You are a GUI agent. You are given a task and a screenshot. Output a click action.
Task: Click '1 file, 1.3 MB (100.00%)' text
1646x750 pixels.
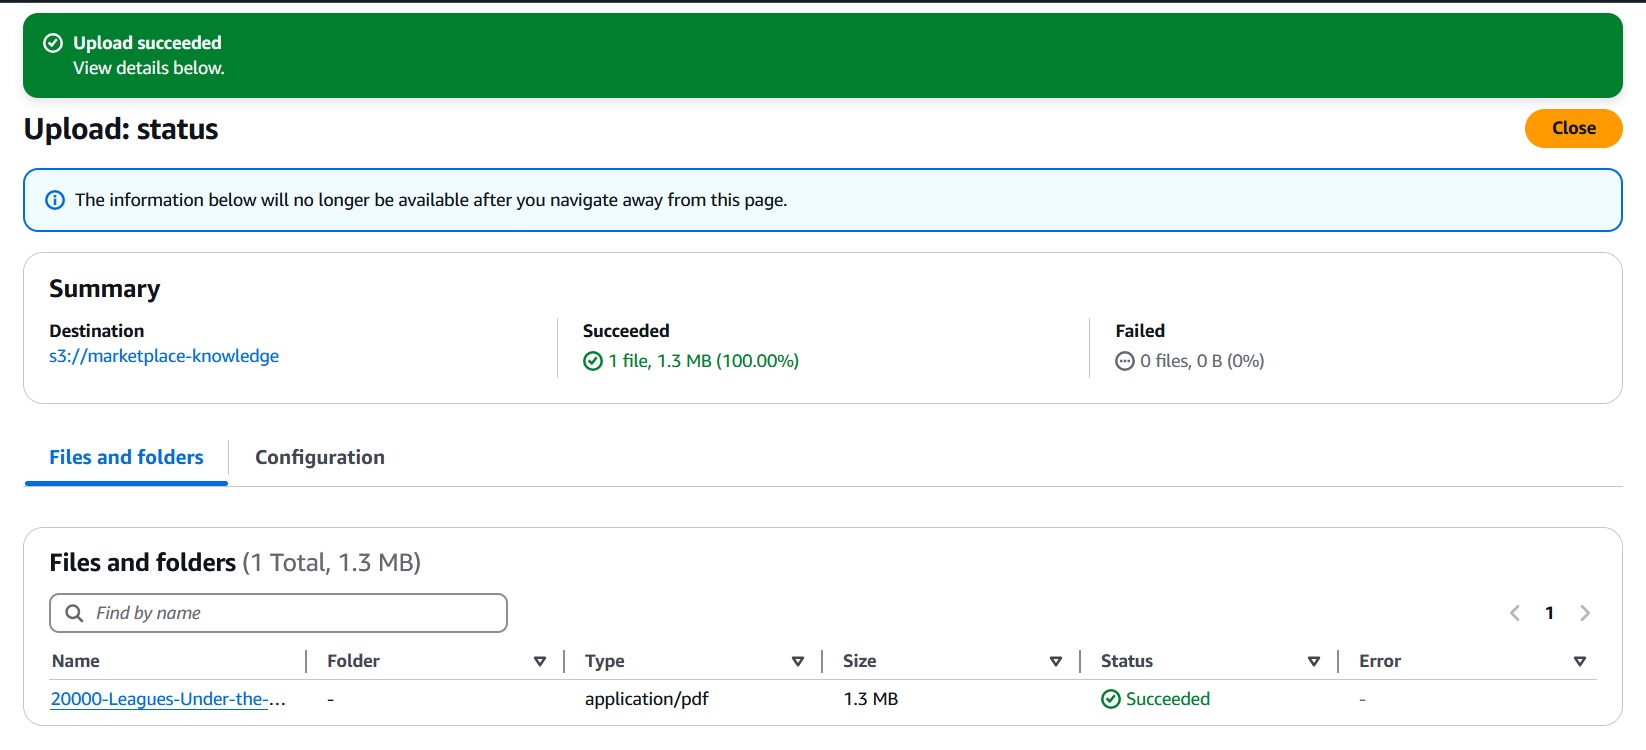[704, 361]
